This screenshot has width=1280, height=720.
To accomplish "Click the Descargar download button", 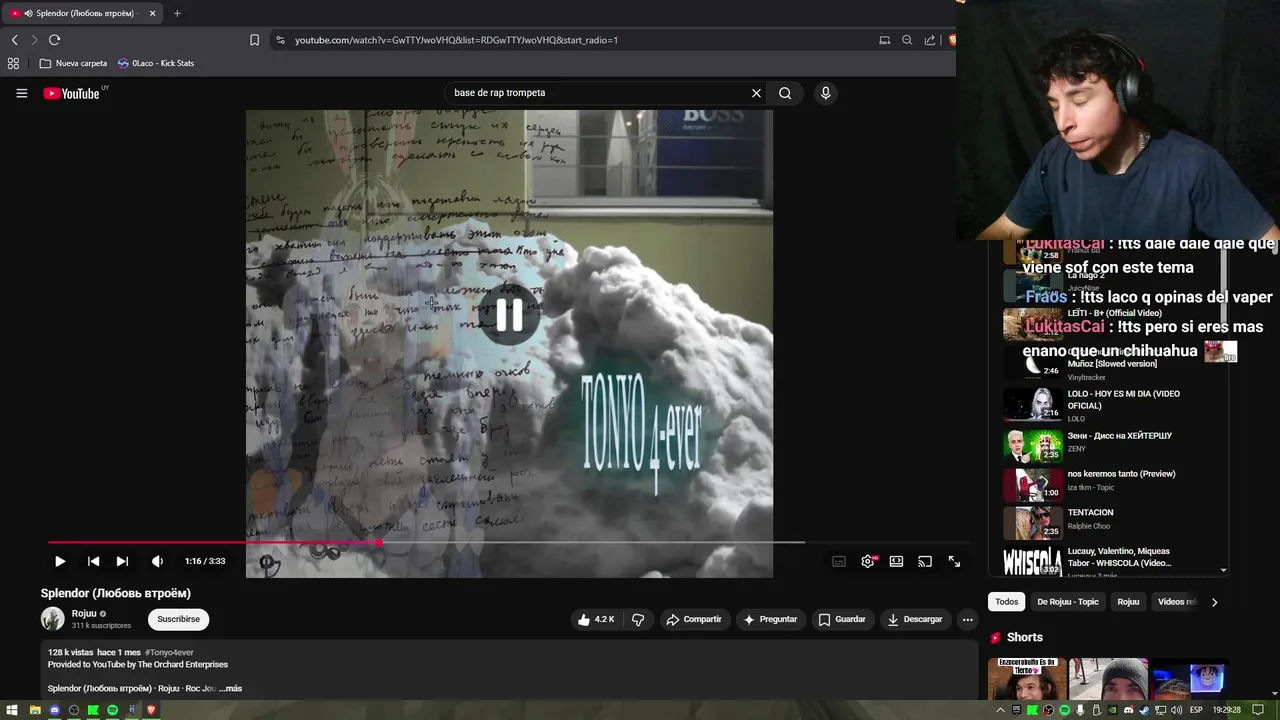I will [914, 619].
